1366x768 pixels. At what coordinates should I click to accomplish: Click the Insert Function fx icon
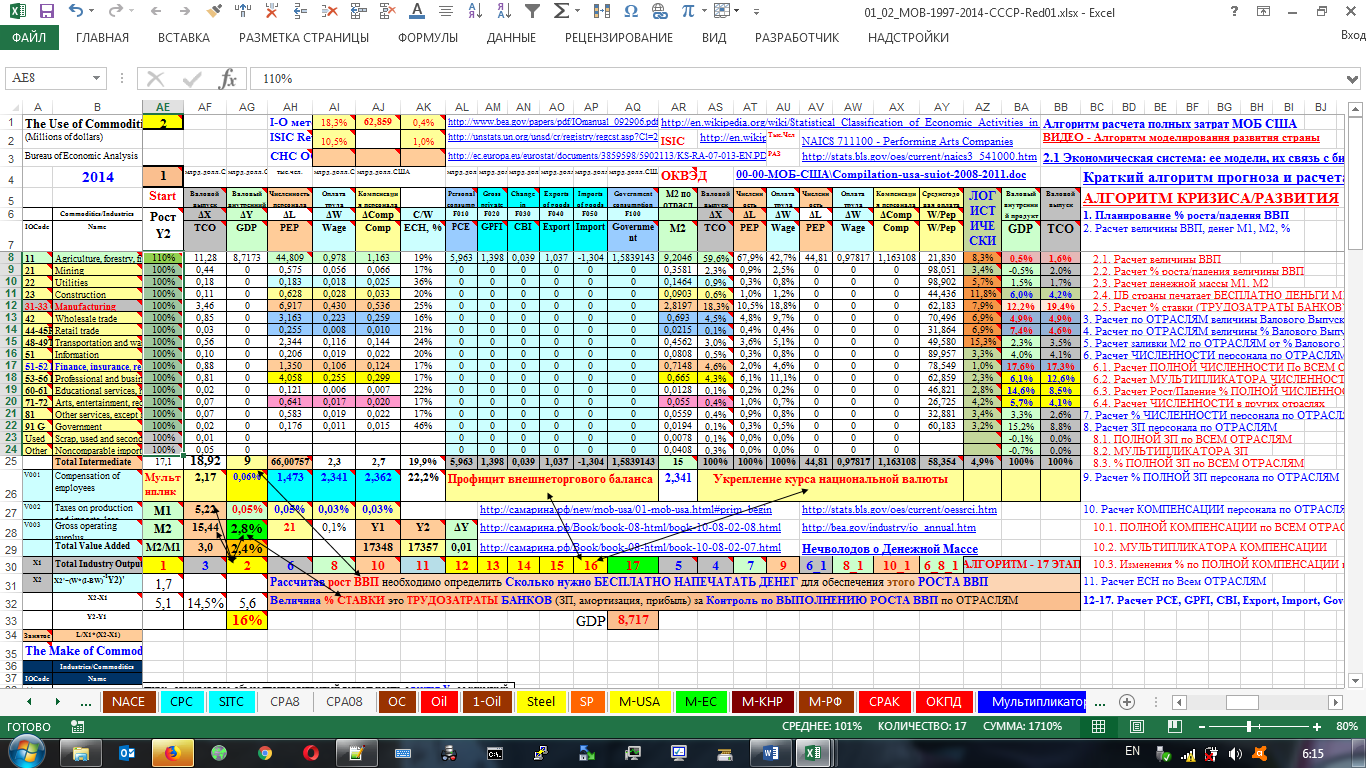[x=229, y=79]
